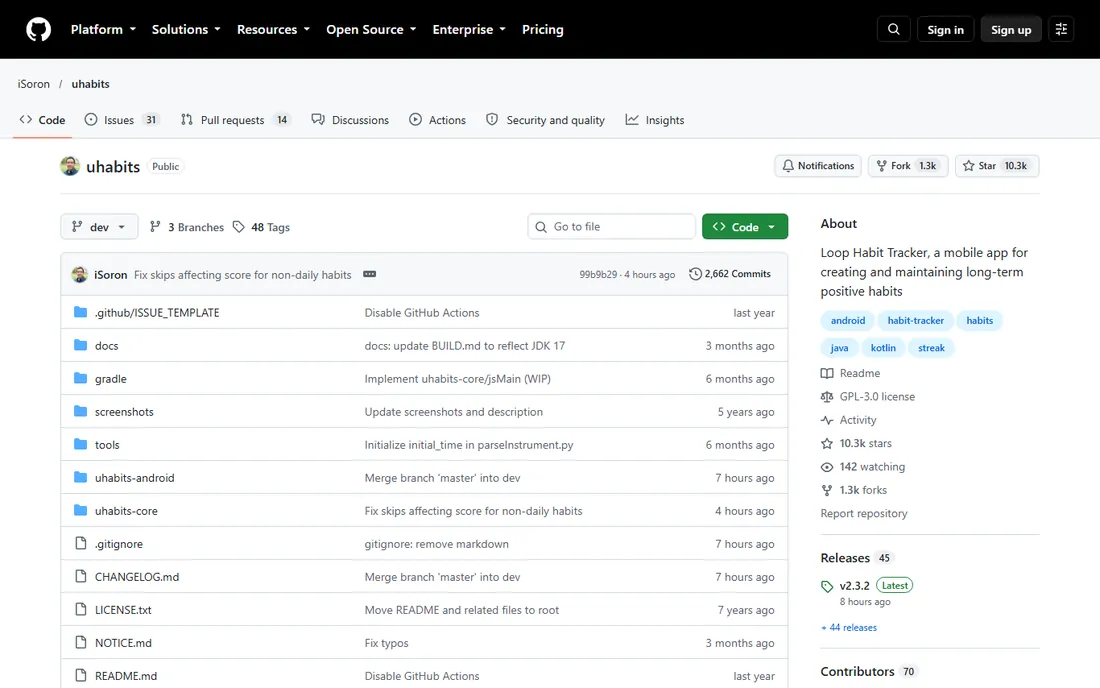The width and height of the screenshot is (1100, 688).
Task: Switch to the Issues tab
Action: (x=122, y=120)
